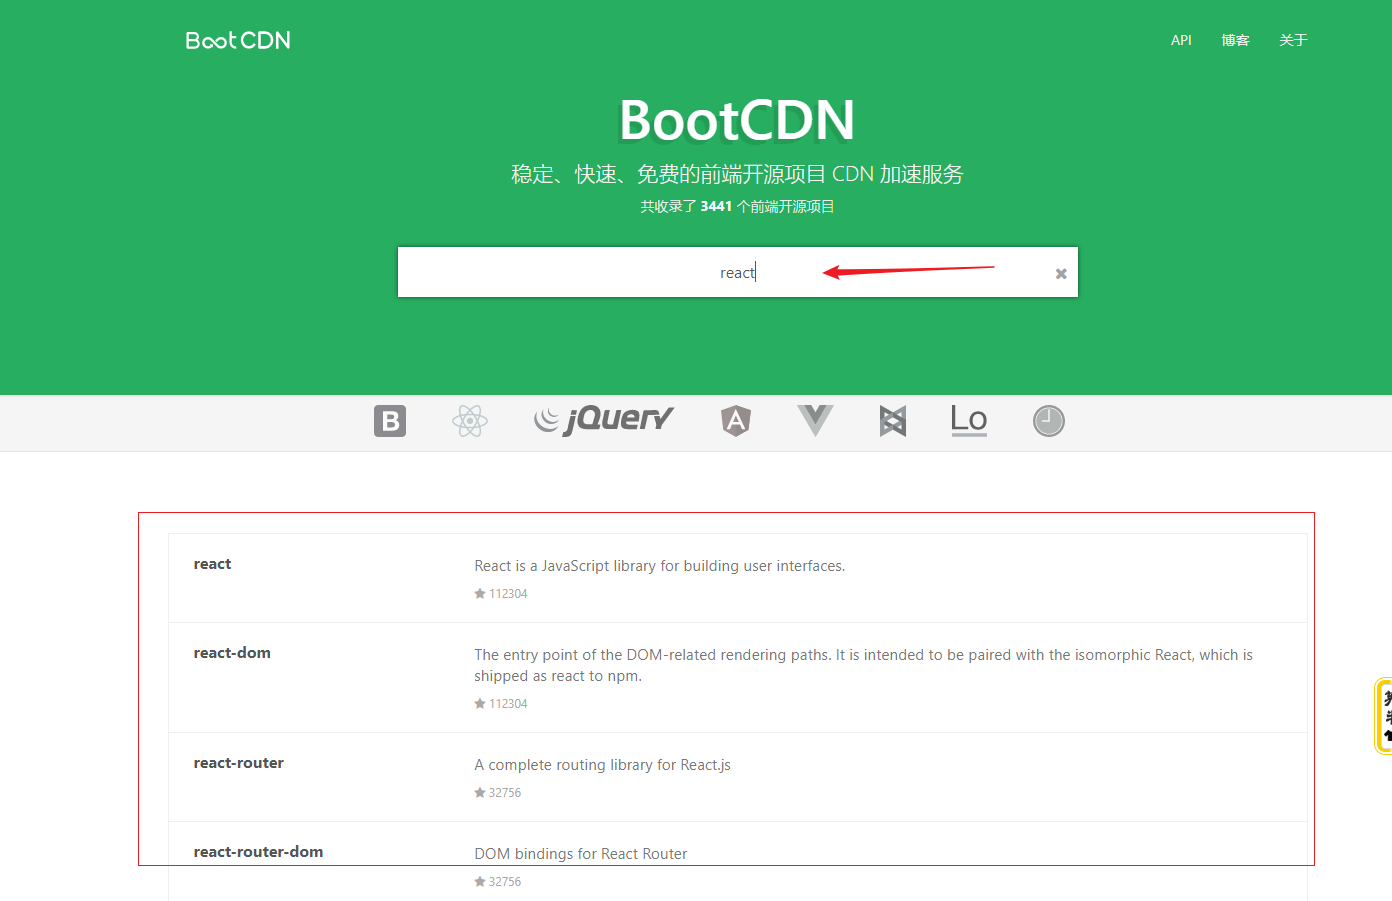This screenshot has height=901, width=1392.
Task: Click the star icon in react-router-dom row
Action: (480, 882)
